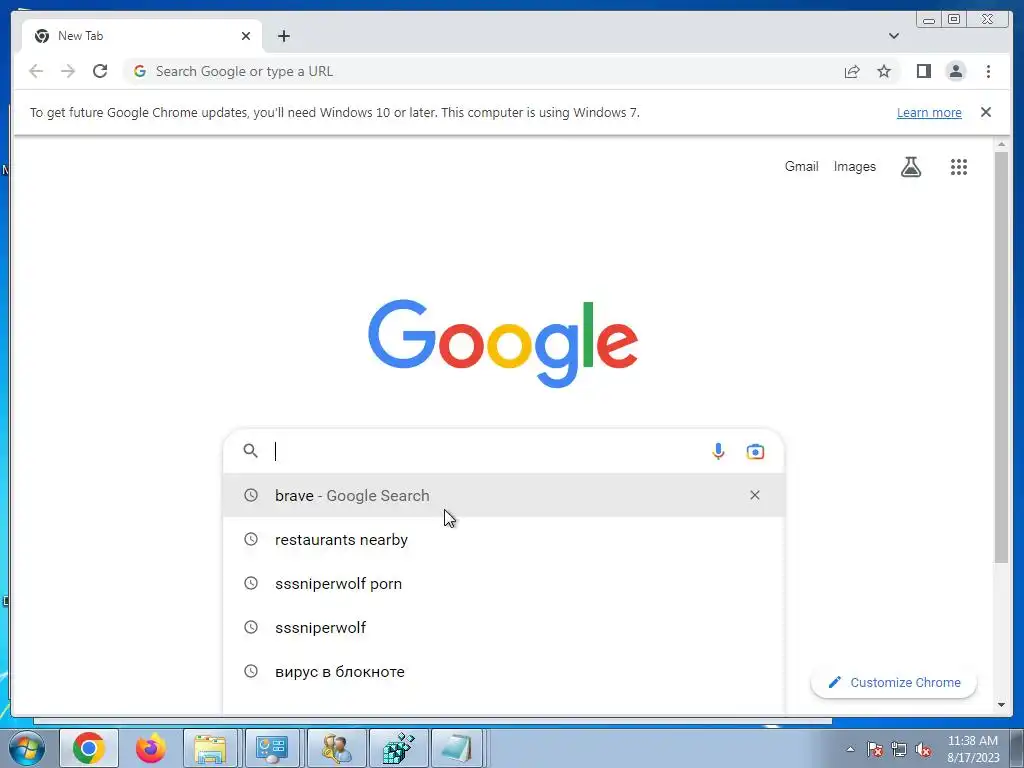
Task: Open Gmail link
Action: (801, 167)
